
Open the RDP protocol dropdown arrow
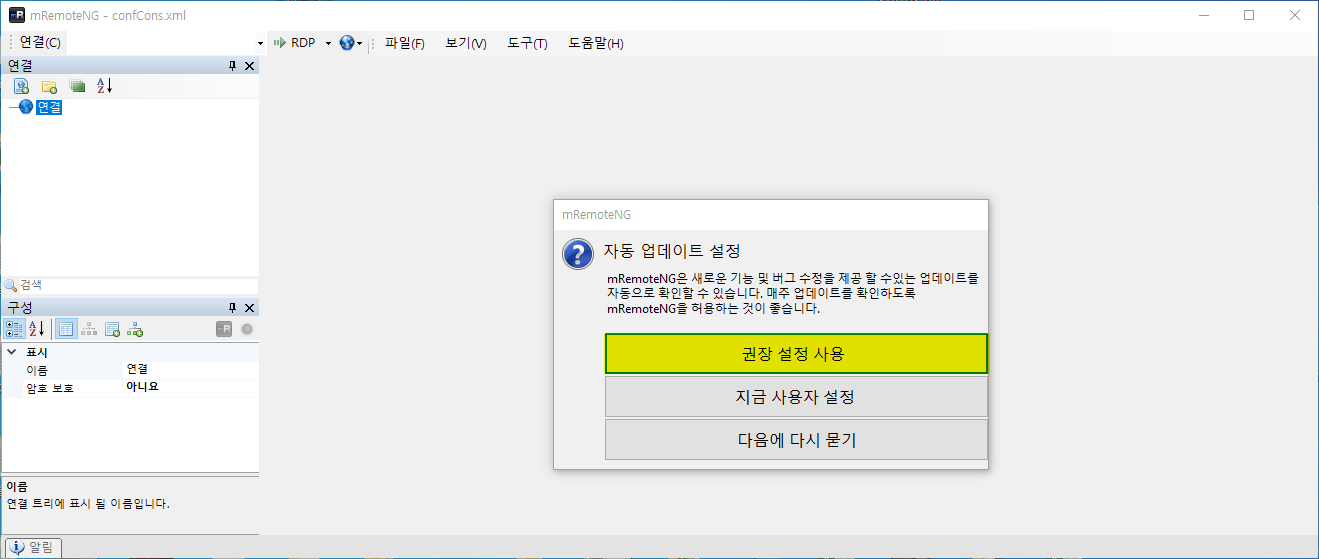coord(328,43)
